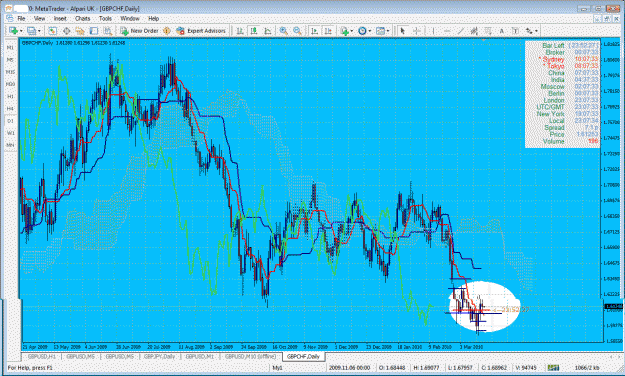Toggle the Navigator panel icon
Screen dimensions: 625x376
pos(80,31)
